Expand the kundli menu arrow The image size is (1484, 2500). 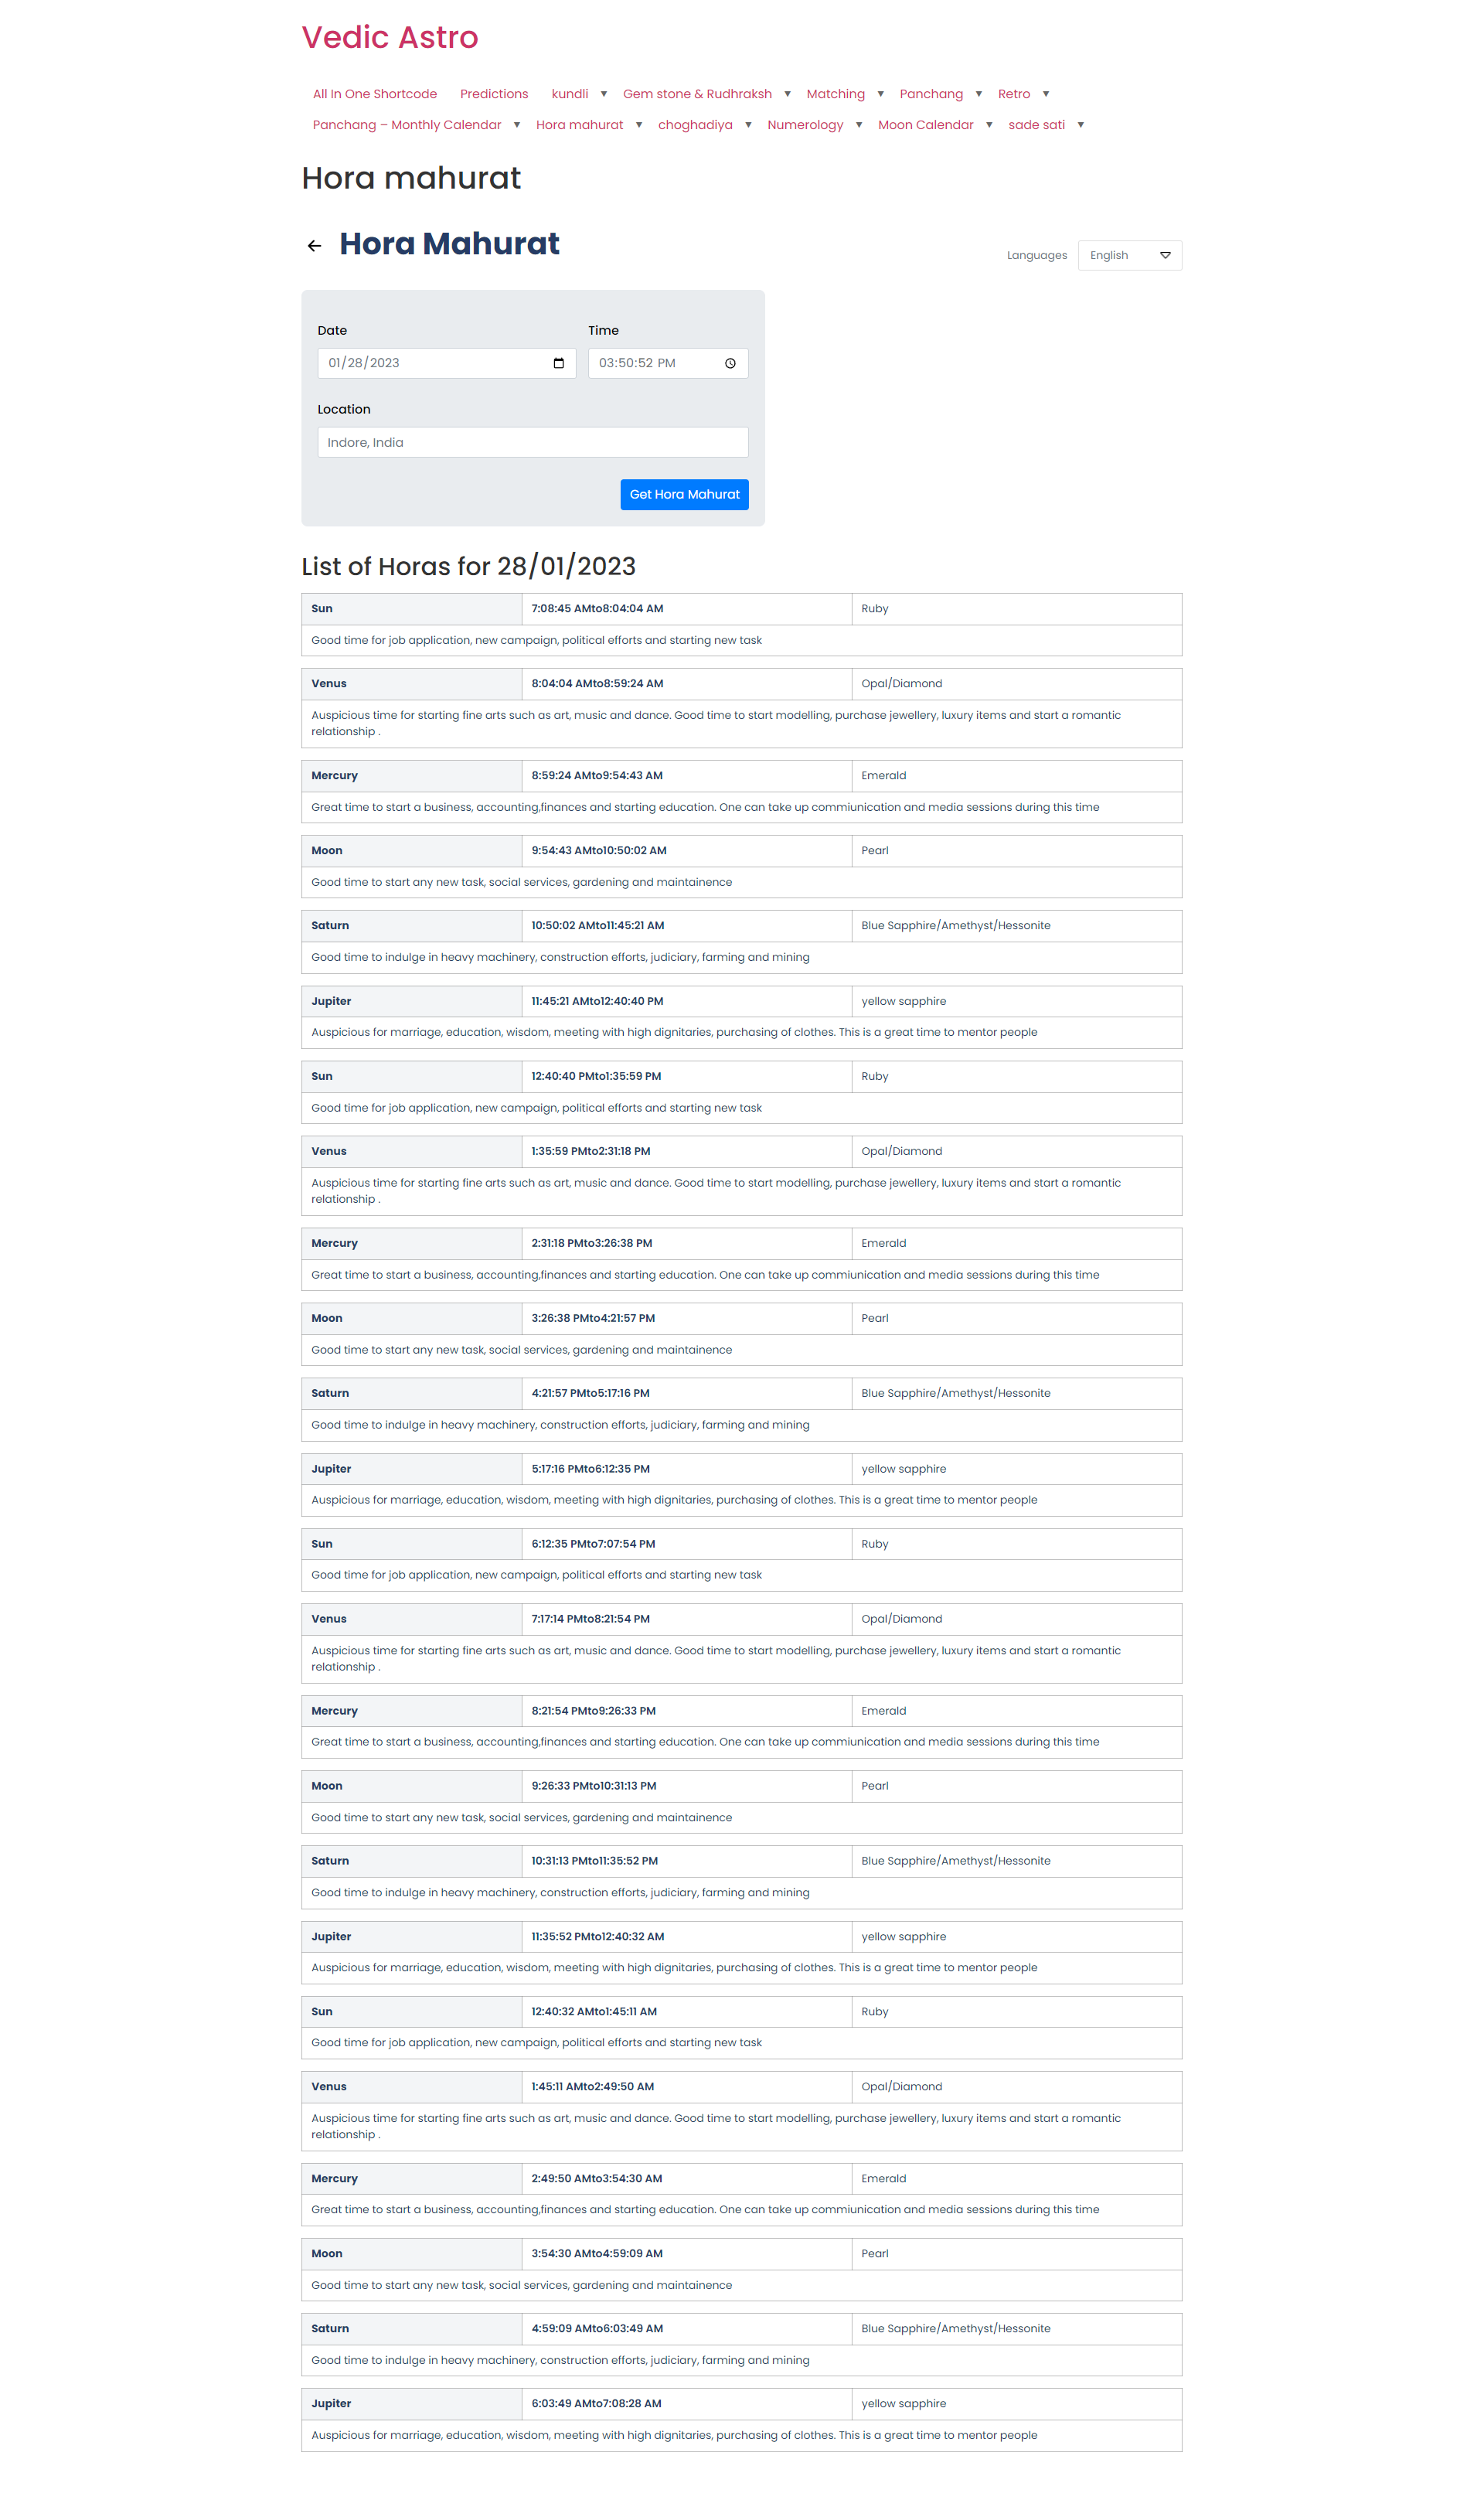[604, 94]
